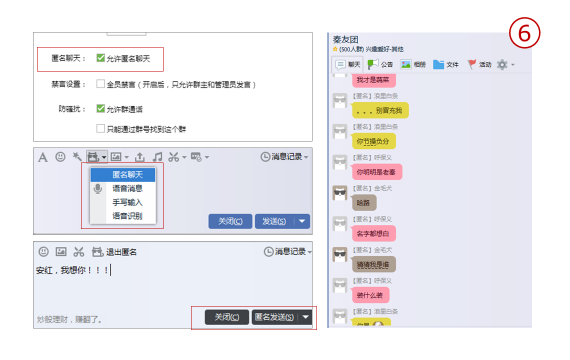Expand arrow on dark 匿名发送(S) button
Screen dimensions: 570x360
coord(305,317)
